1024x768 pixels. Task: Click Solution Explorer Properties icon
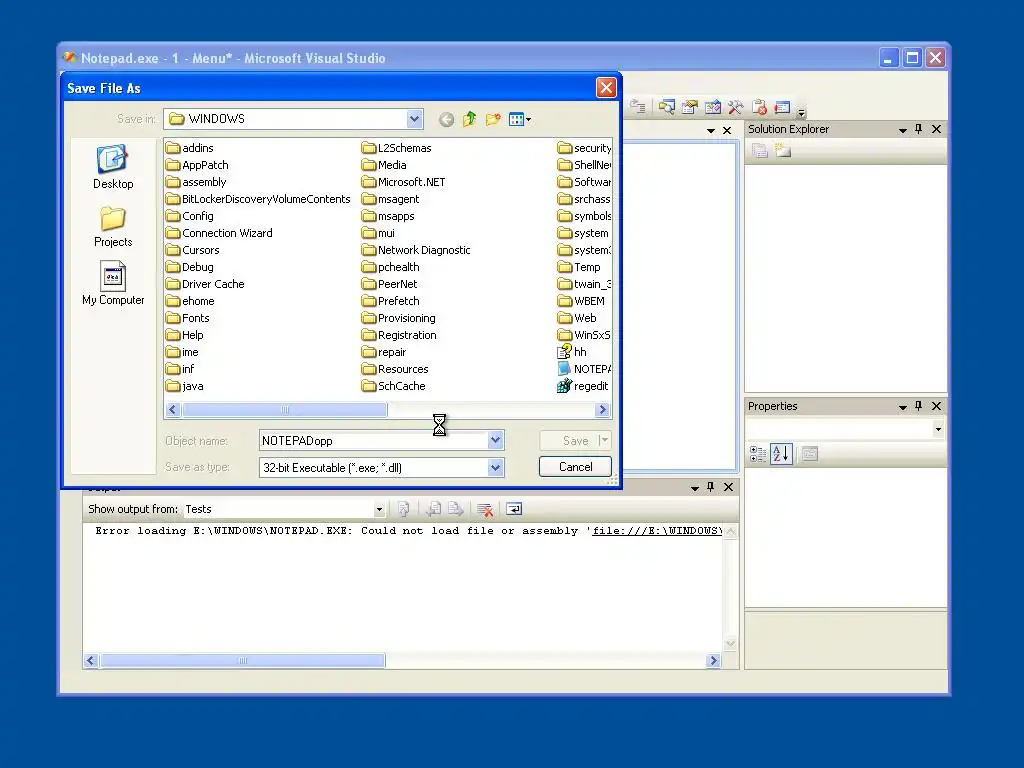click(760, 151)
